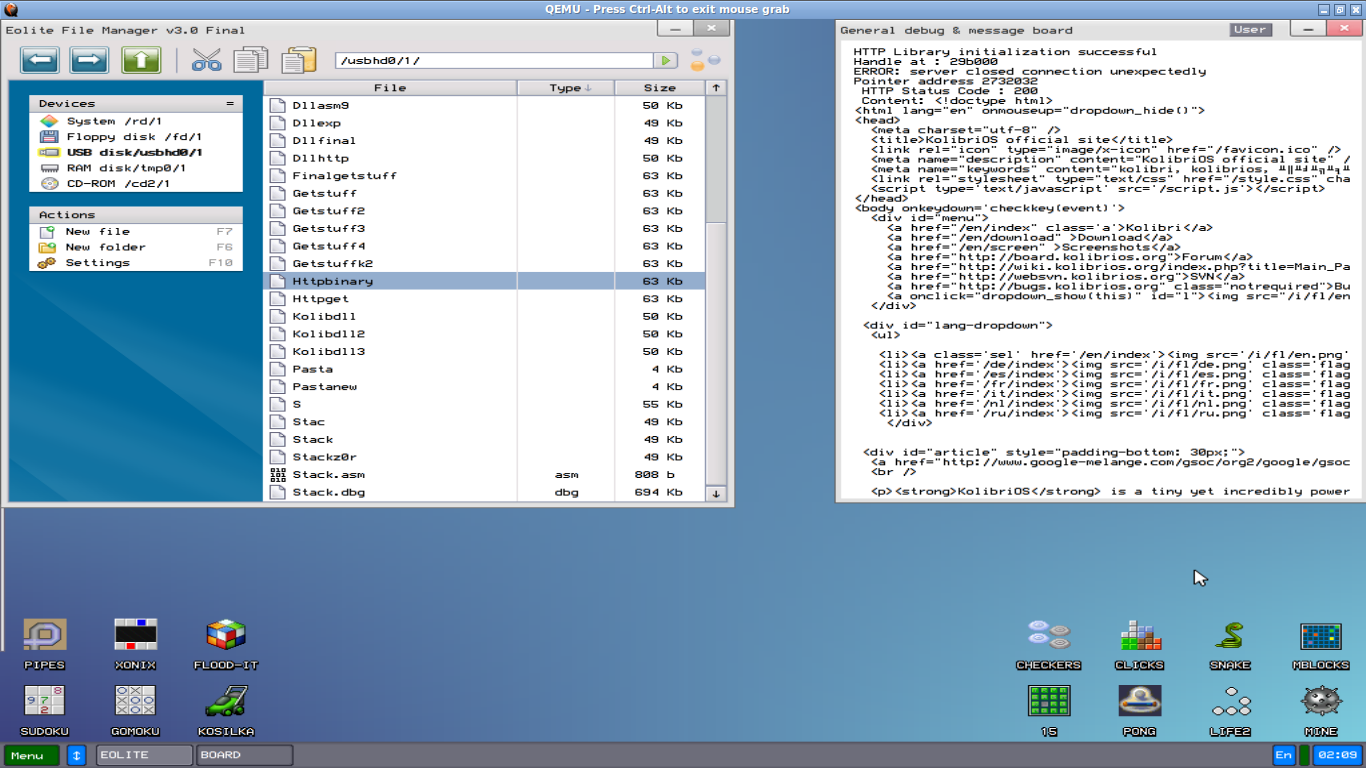Toggle the User button in debug board
1366x768 pixels.
(x=1250, y=30)
